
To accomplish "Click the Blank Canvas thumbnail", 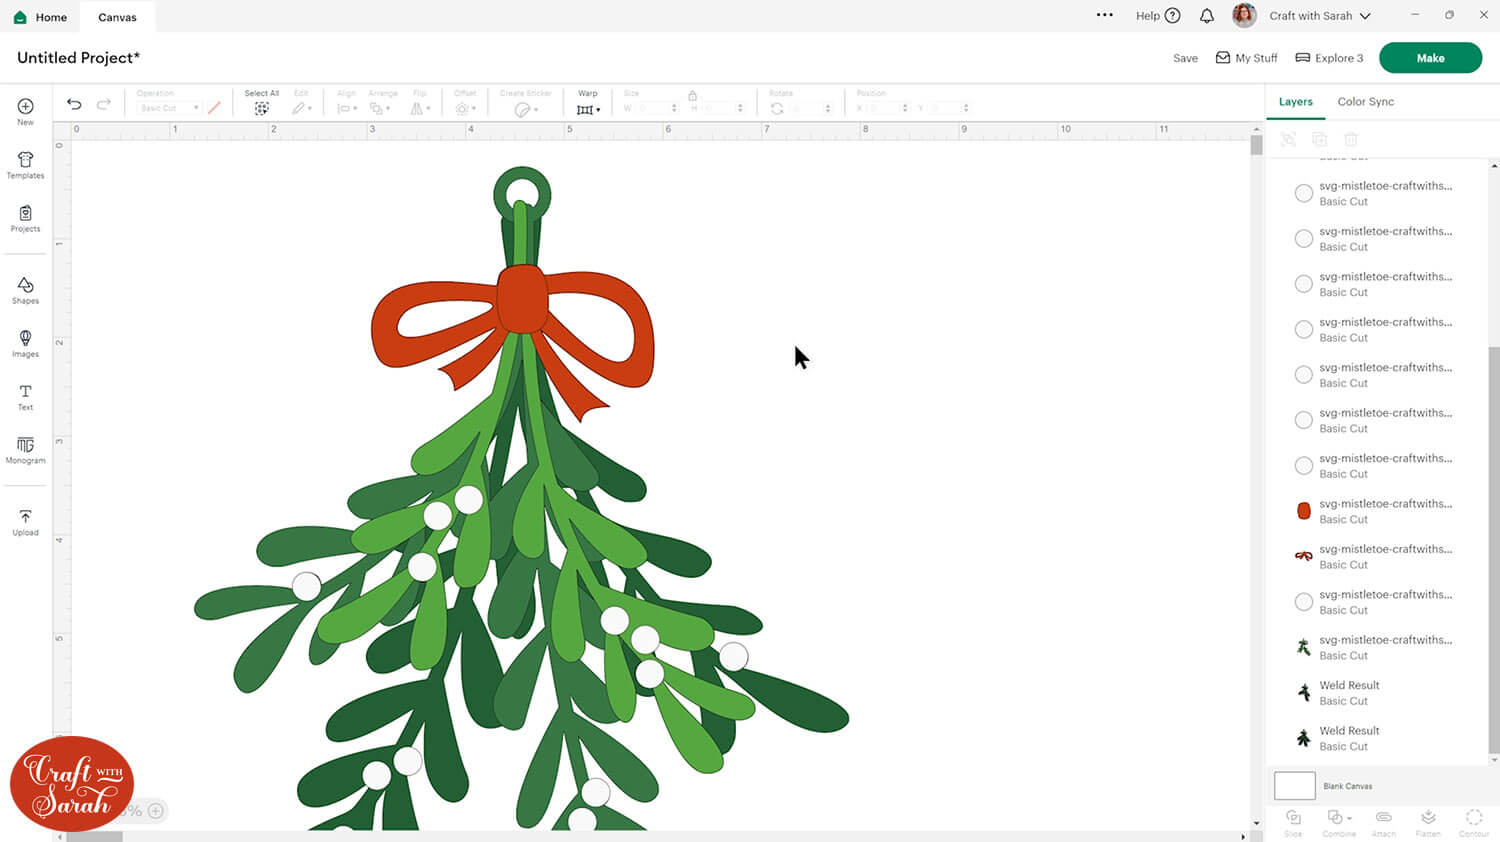I will (1294, 786).
